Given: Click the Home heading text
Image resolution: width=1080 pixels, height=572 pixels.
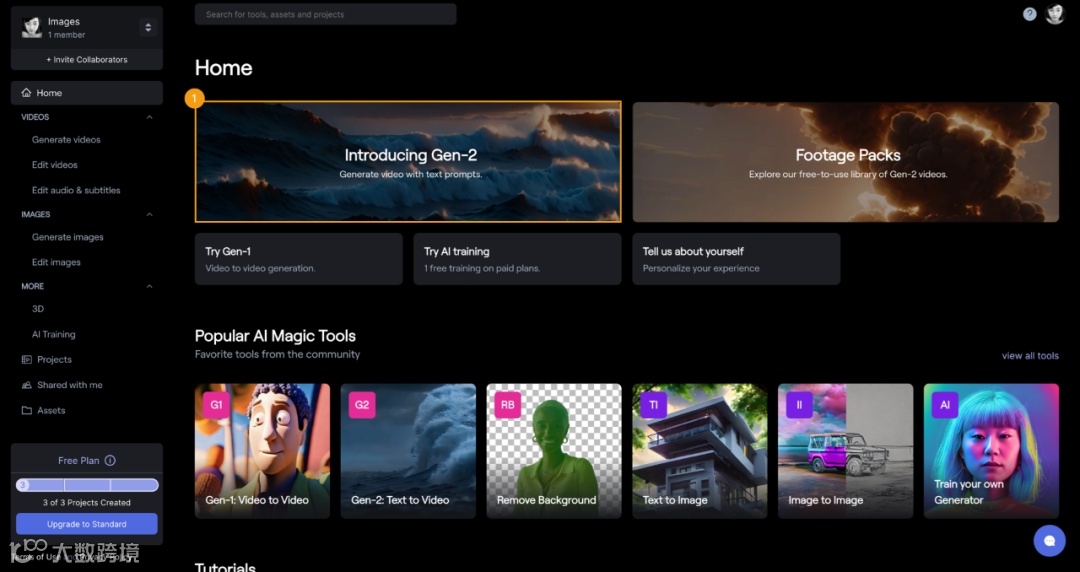Looking at the screenshot, I should [x=223, y=68].
